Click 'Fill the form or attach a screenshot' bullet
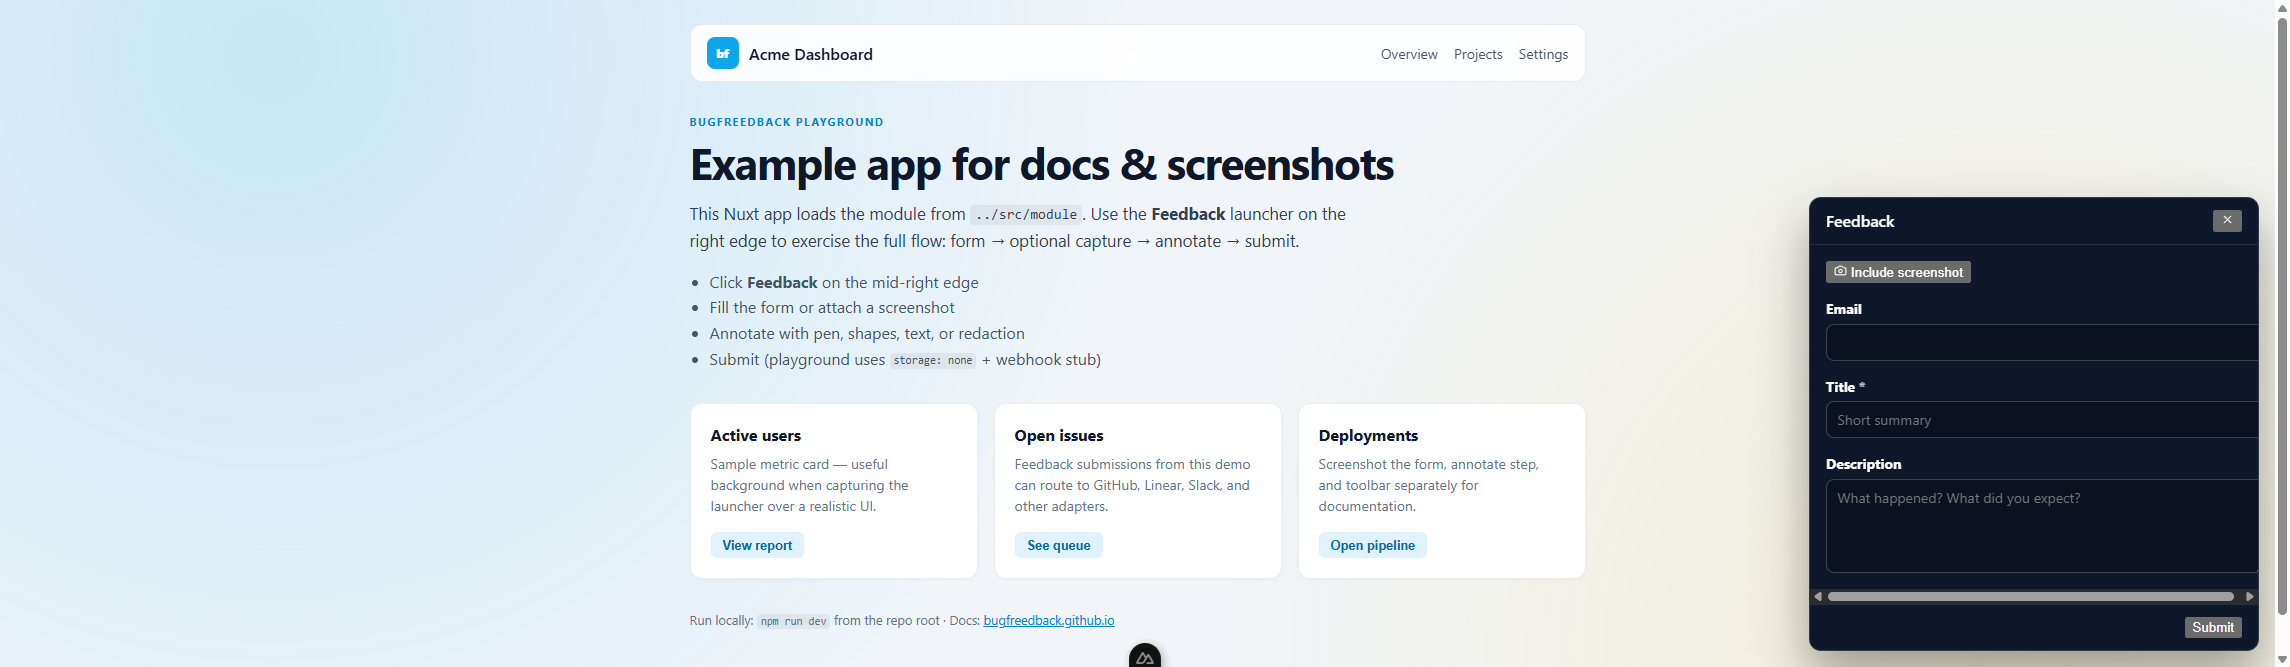The height and width of the screenshot is (667, 2290). [831, 308]
